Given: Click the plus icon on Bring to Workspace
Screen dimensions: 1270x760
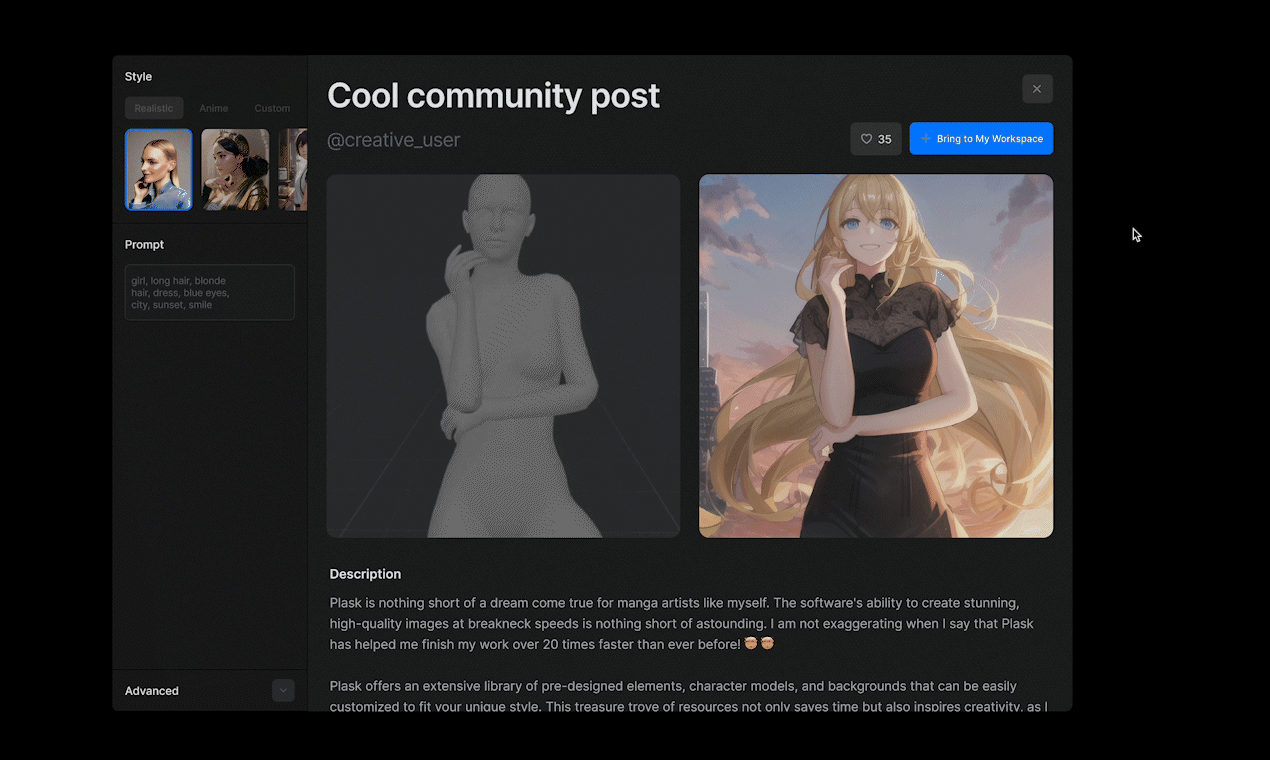Looking at the screenshot, I should point(926,139).
